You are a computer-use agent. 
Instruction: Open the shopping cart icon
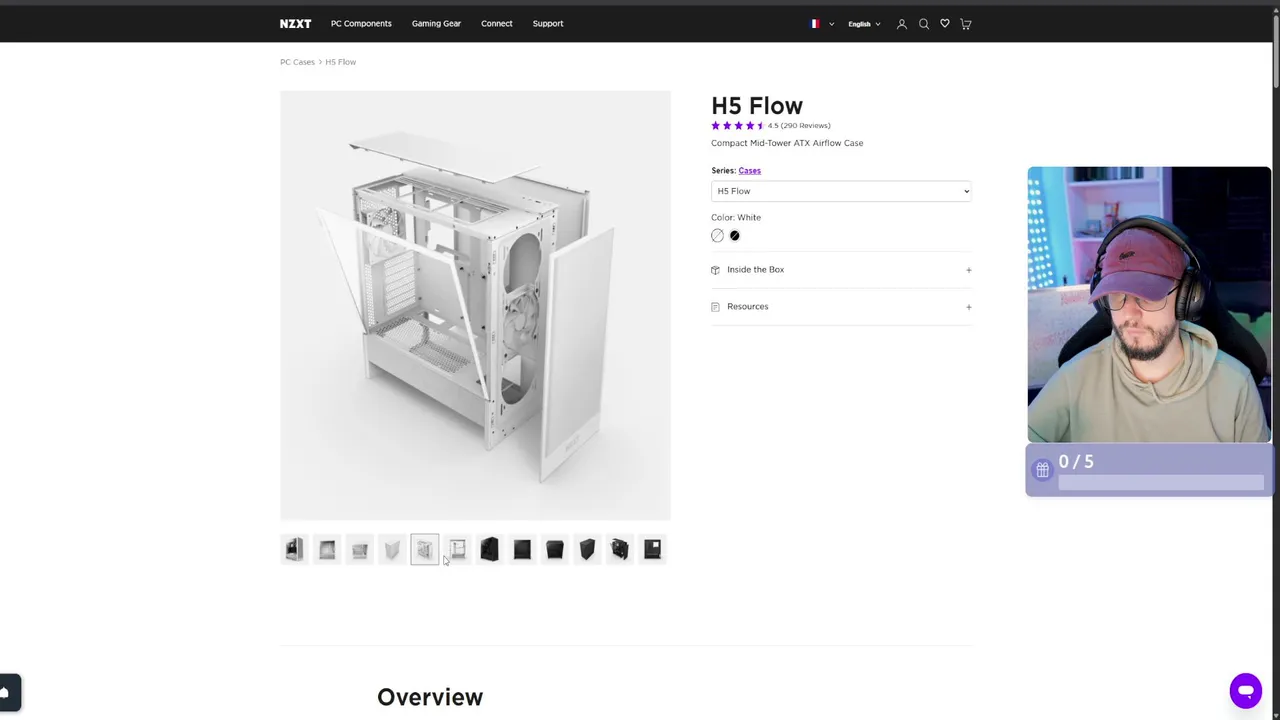966,24
